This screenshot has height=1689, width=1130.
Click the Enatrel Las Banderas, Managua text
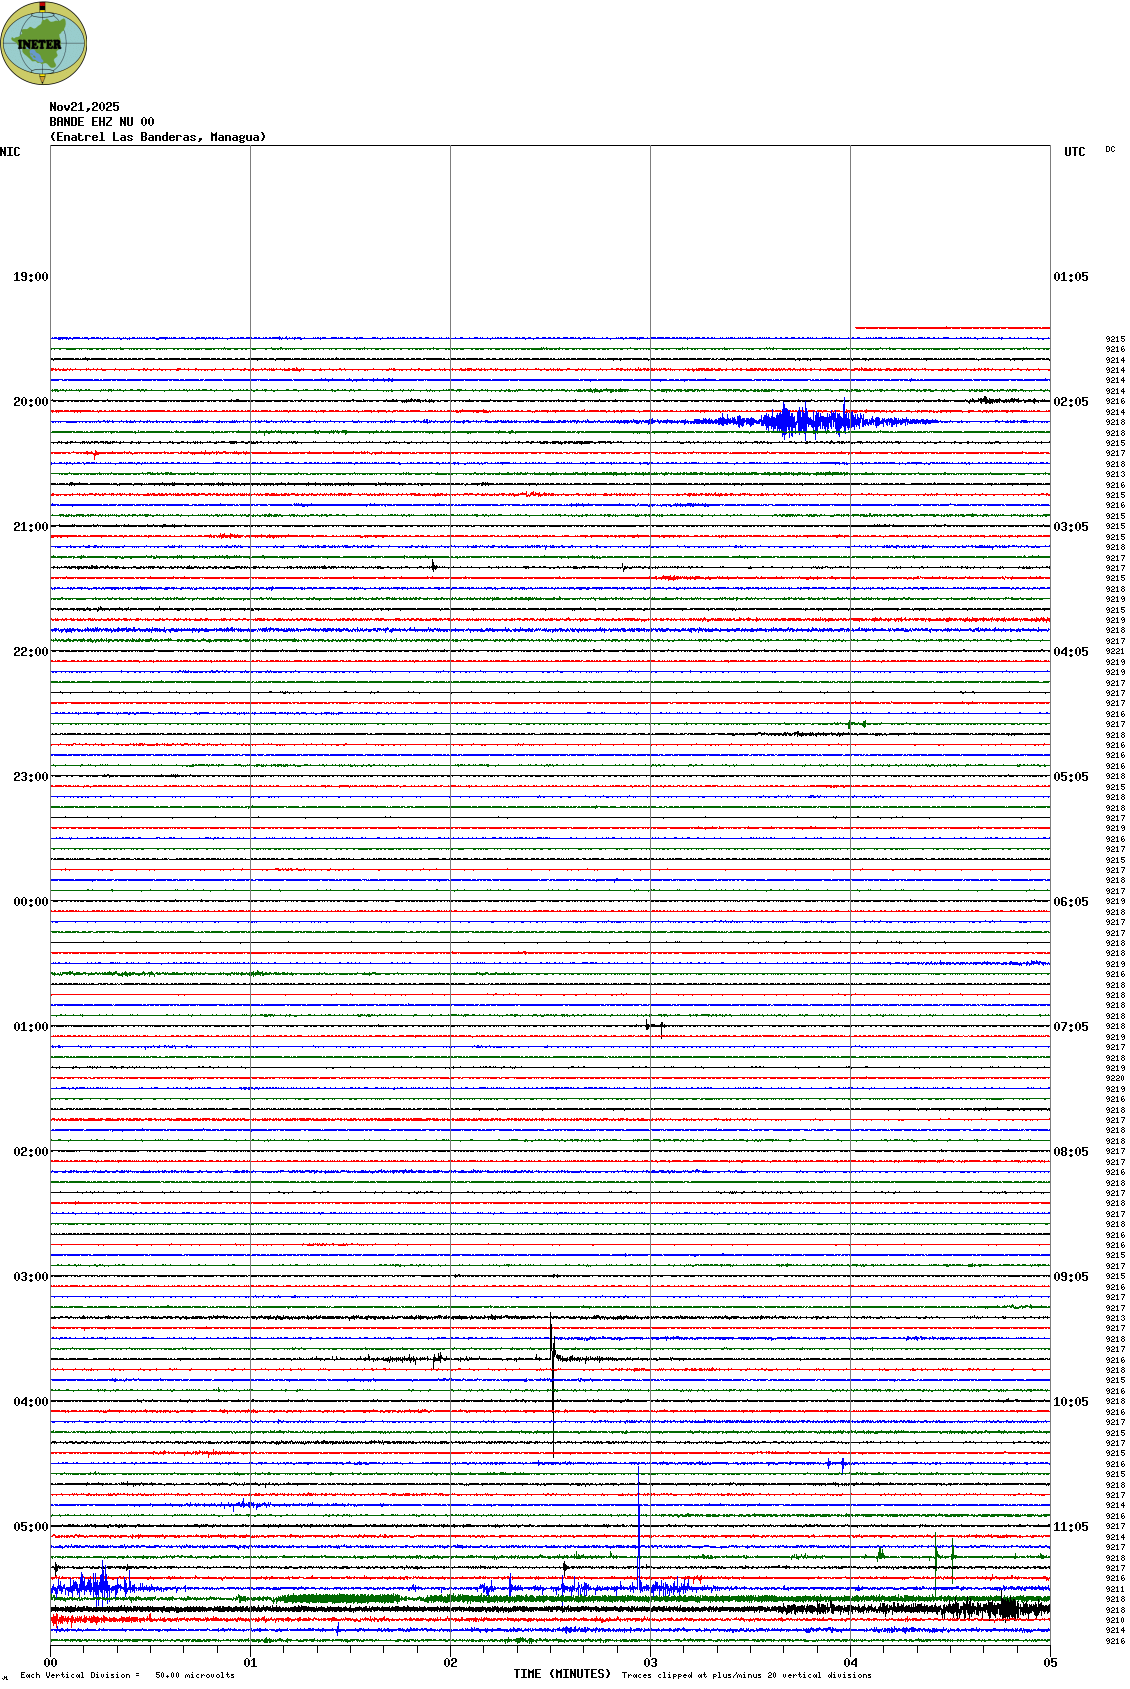click(158, 137)
